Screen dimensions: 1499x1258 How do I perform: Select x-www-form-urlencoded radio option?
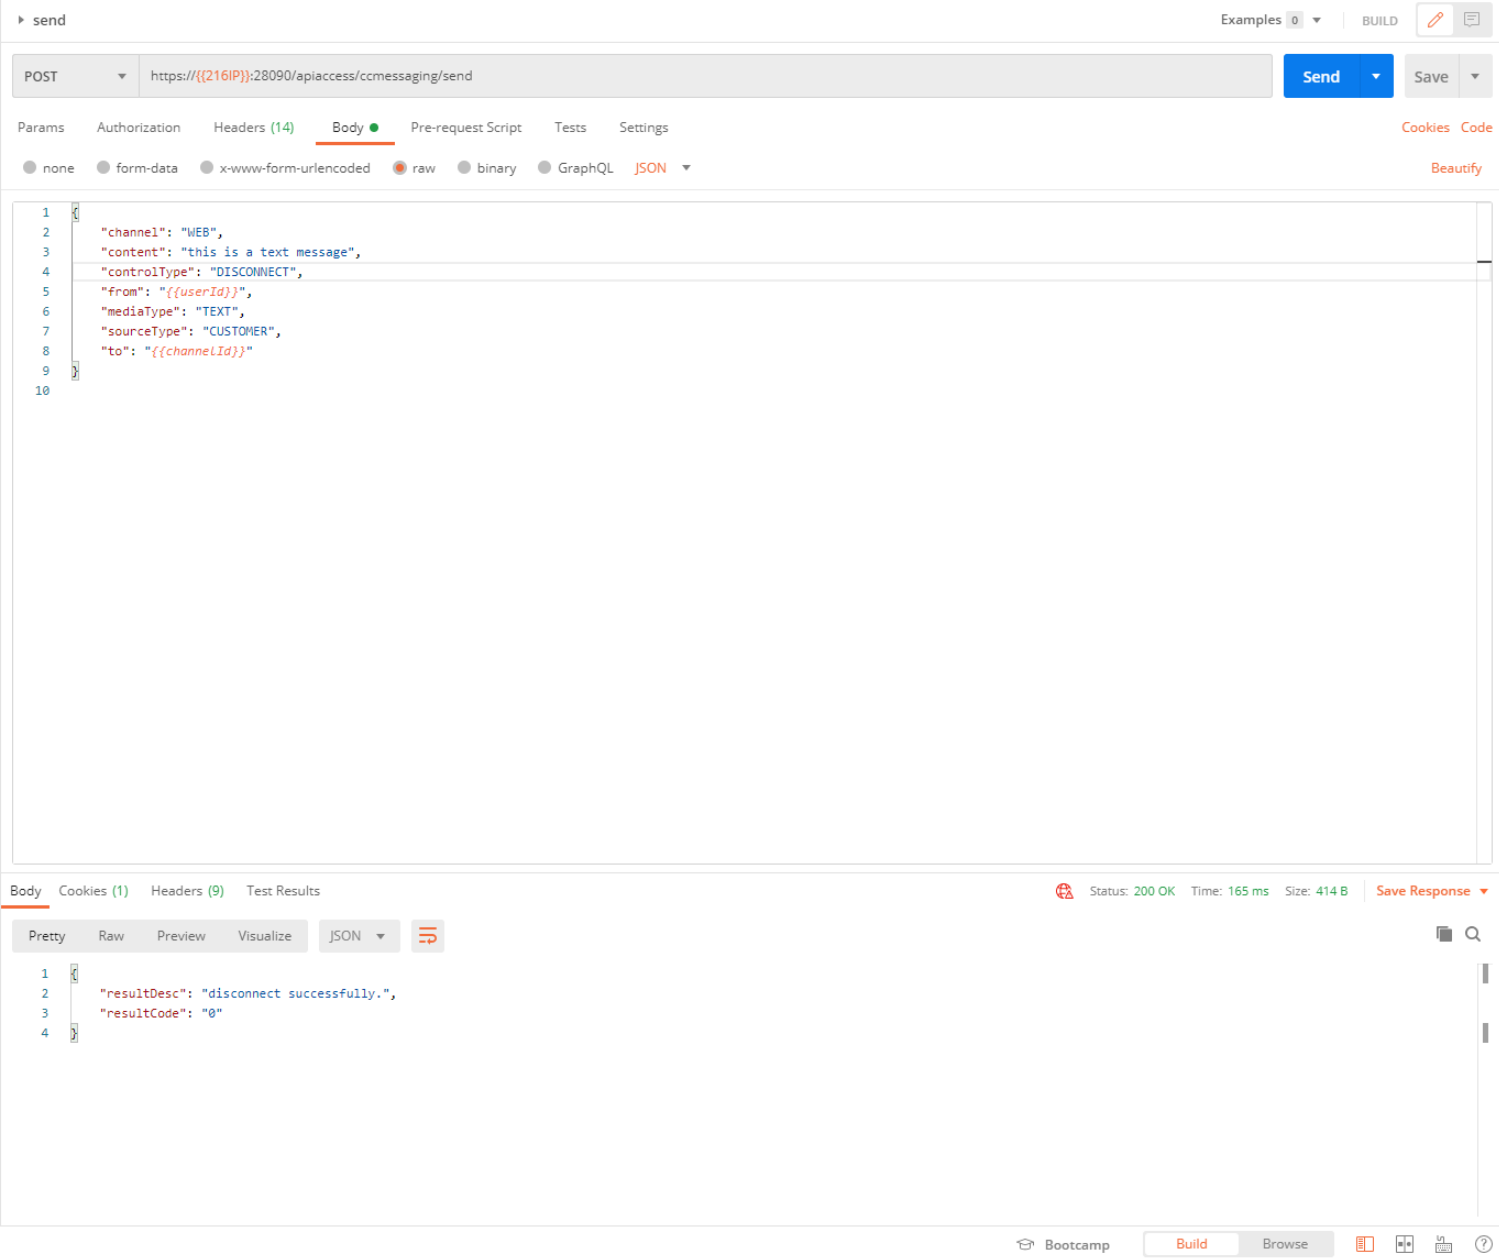[207, 168]
